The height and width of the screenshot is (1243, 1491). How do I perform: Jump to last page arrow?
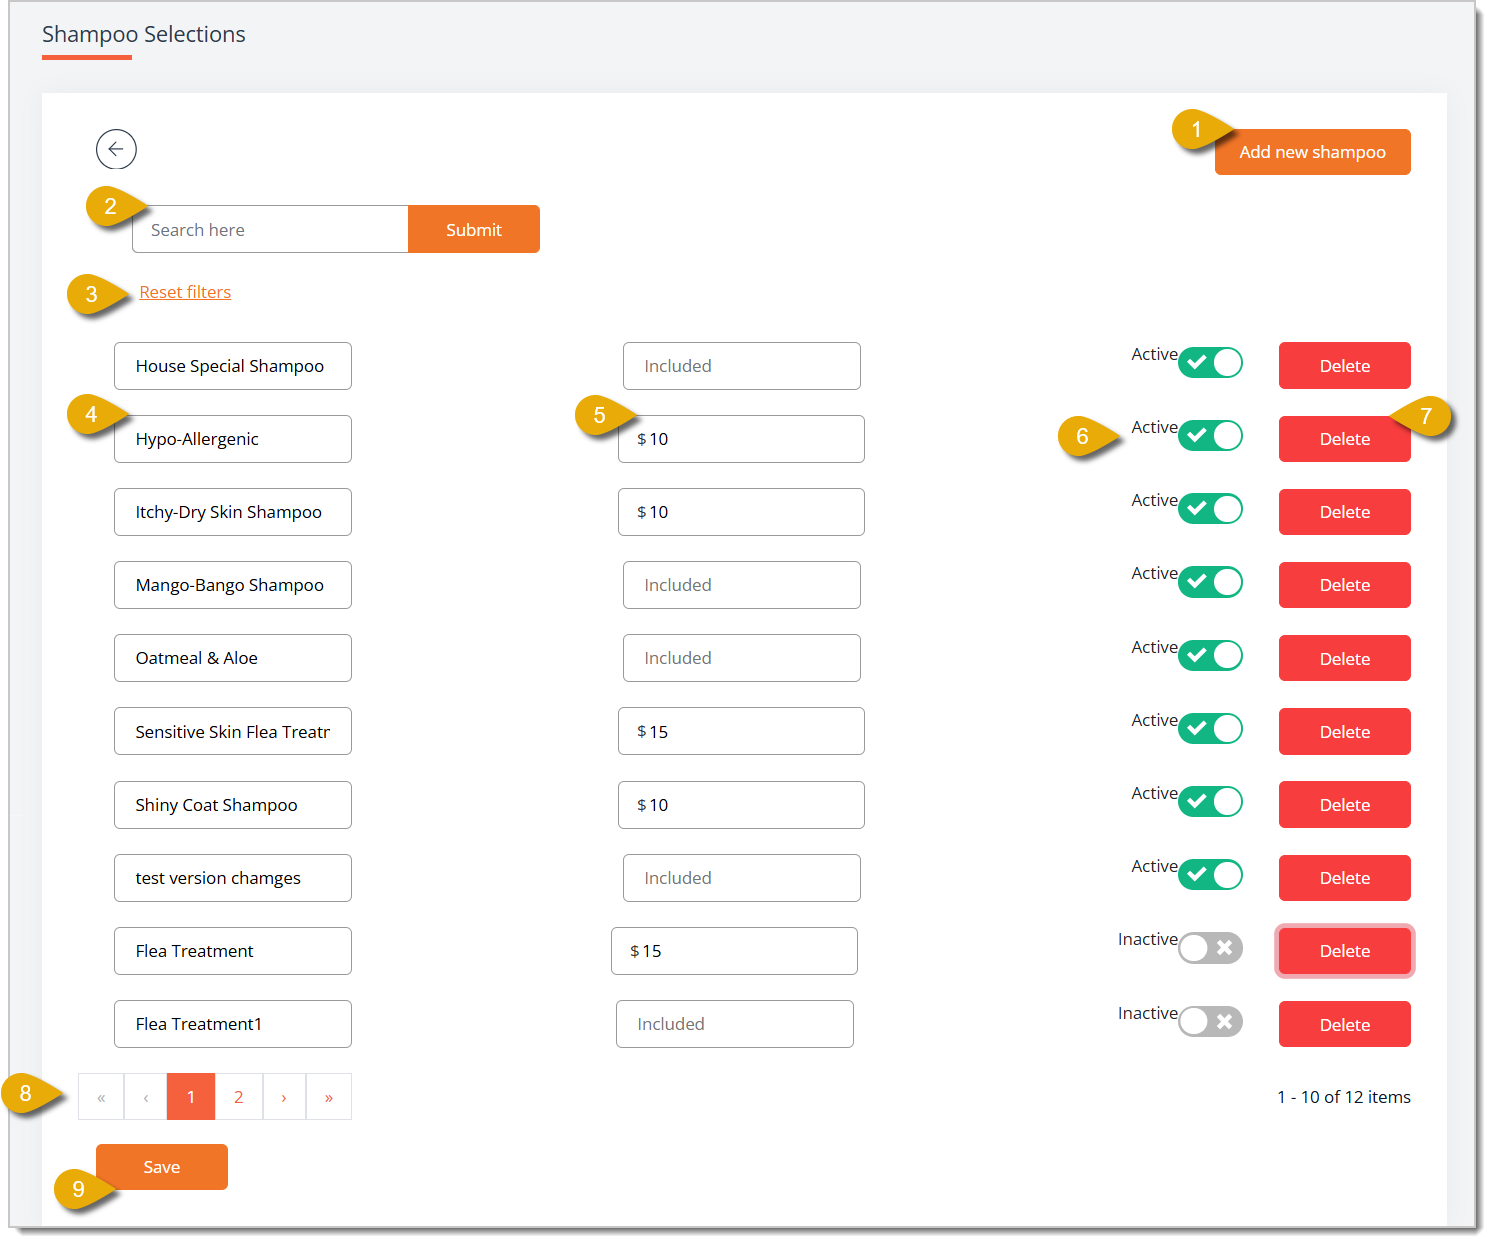329,1097
